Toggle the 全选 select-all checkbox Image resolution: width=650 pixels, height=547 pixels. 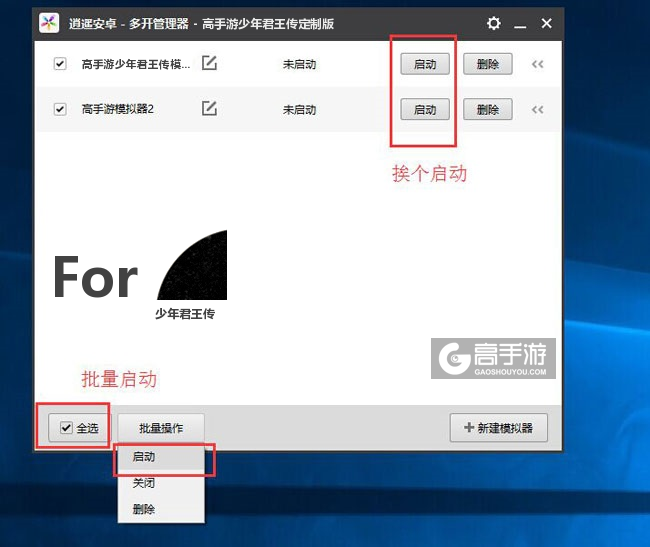tap(66, 427)
